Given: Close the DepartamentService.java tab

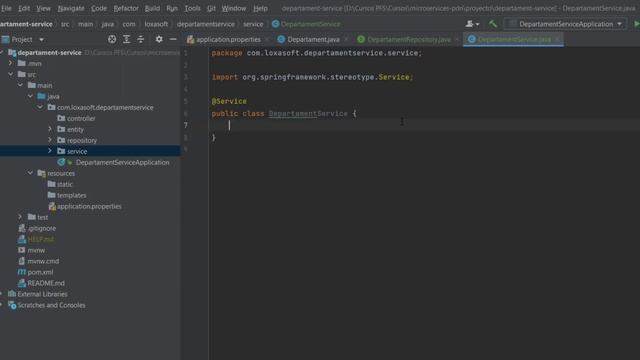Looking at the screenshot, I should [557, 40].
